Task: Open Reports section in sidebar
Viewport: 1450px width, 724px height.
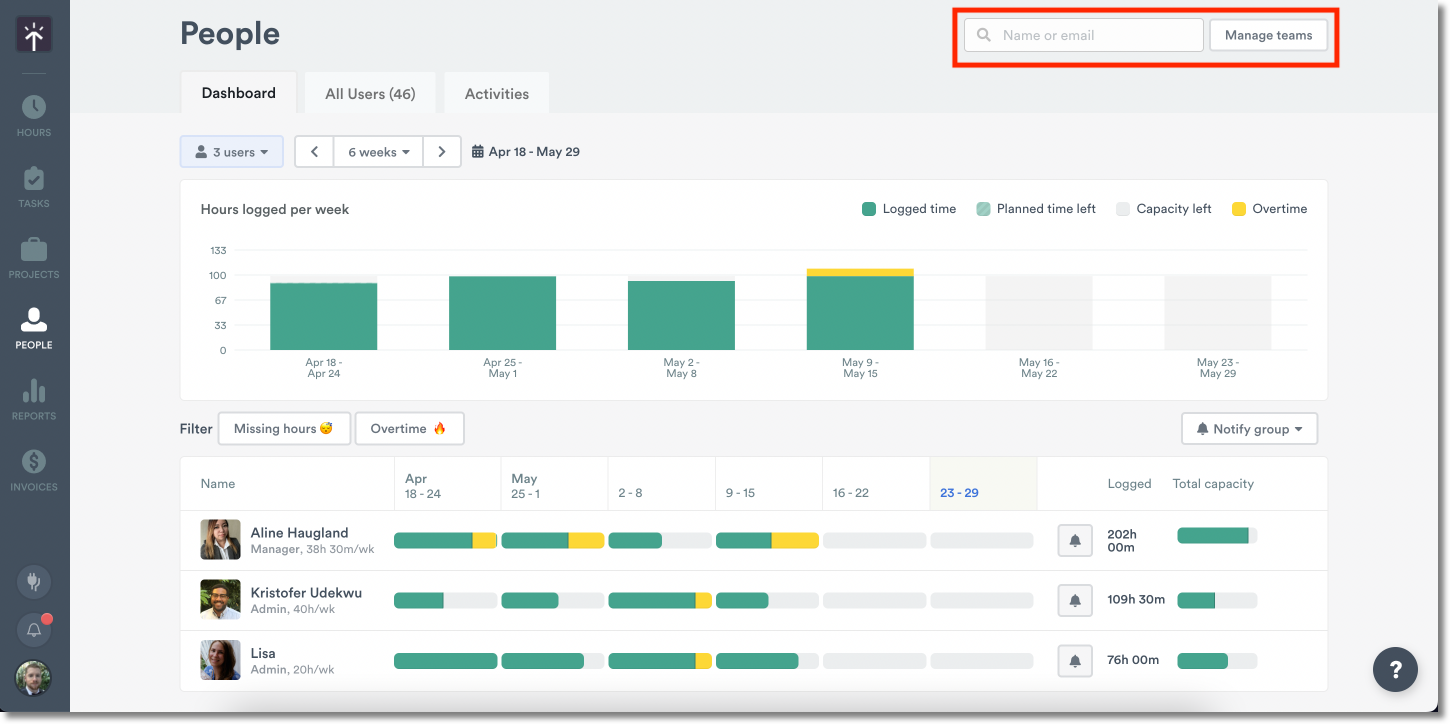Action: [x=34, y=400]
